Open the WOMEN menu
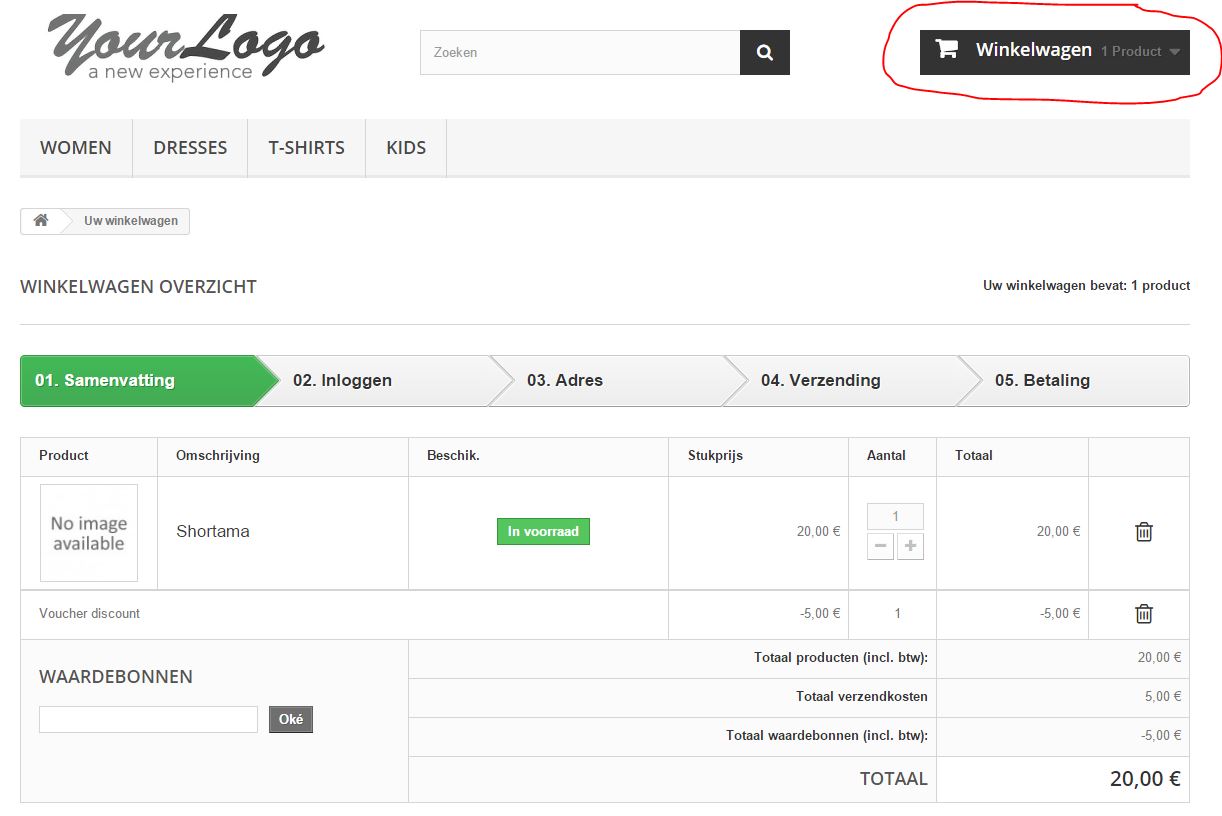The height and width of the screenshot is (816, 1222). click(x=76, y=148)
